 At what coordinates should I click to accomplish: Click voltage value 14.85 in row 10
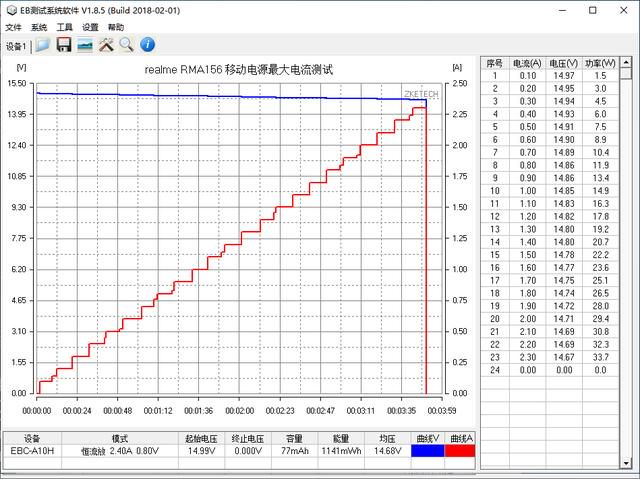click(564, 191)
